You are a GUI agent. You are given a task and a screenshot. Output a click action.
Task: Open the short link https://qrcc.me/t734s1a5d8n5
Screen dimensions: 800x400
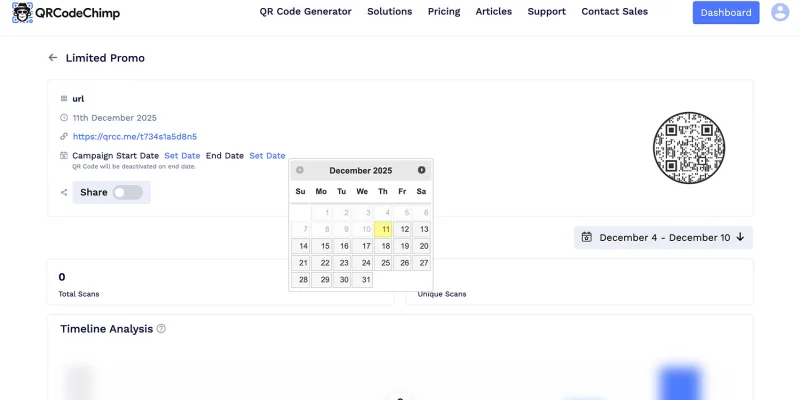tap(135, 136)
